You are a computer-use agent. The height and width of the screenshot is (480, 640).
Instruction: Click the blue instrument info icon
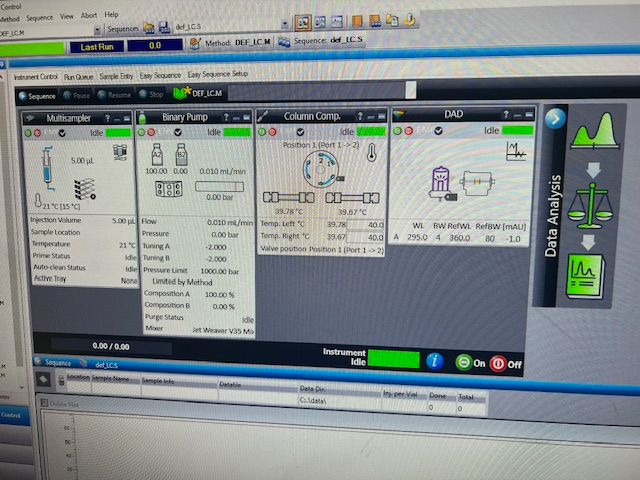[x=435, y=361]
